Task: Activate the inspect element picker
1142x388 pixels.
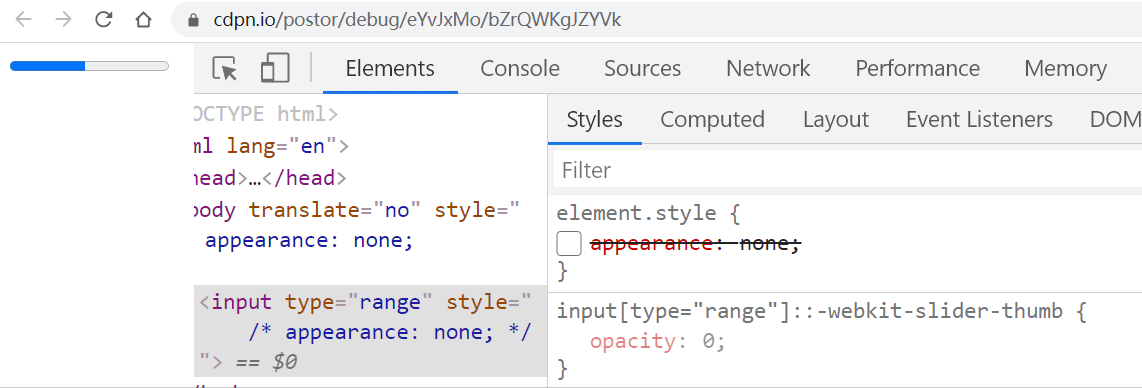Action: pos(225,68)
